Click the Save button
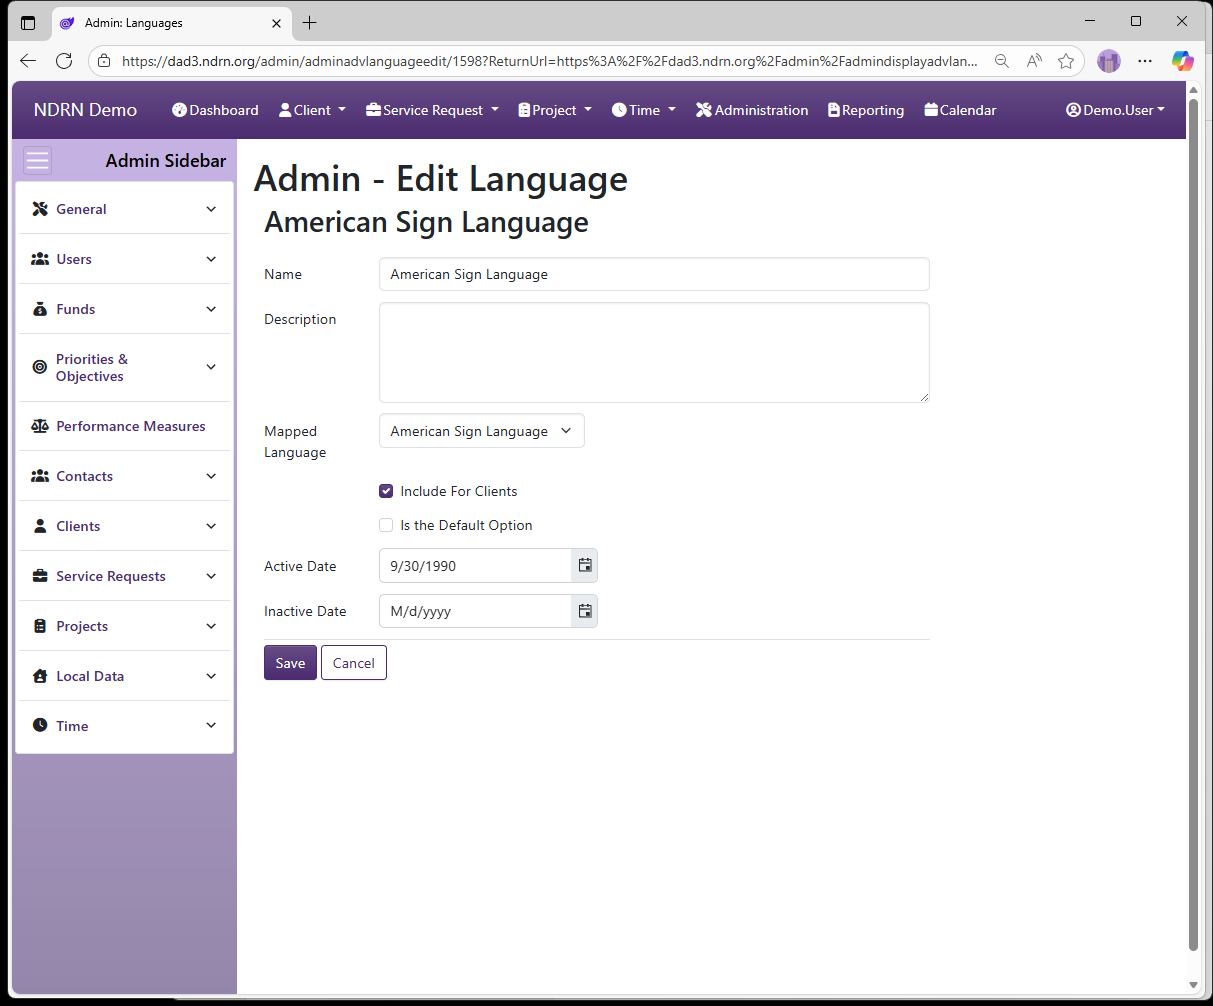This screenshot has height=1006, width=1213. click(290, 663)
